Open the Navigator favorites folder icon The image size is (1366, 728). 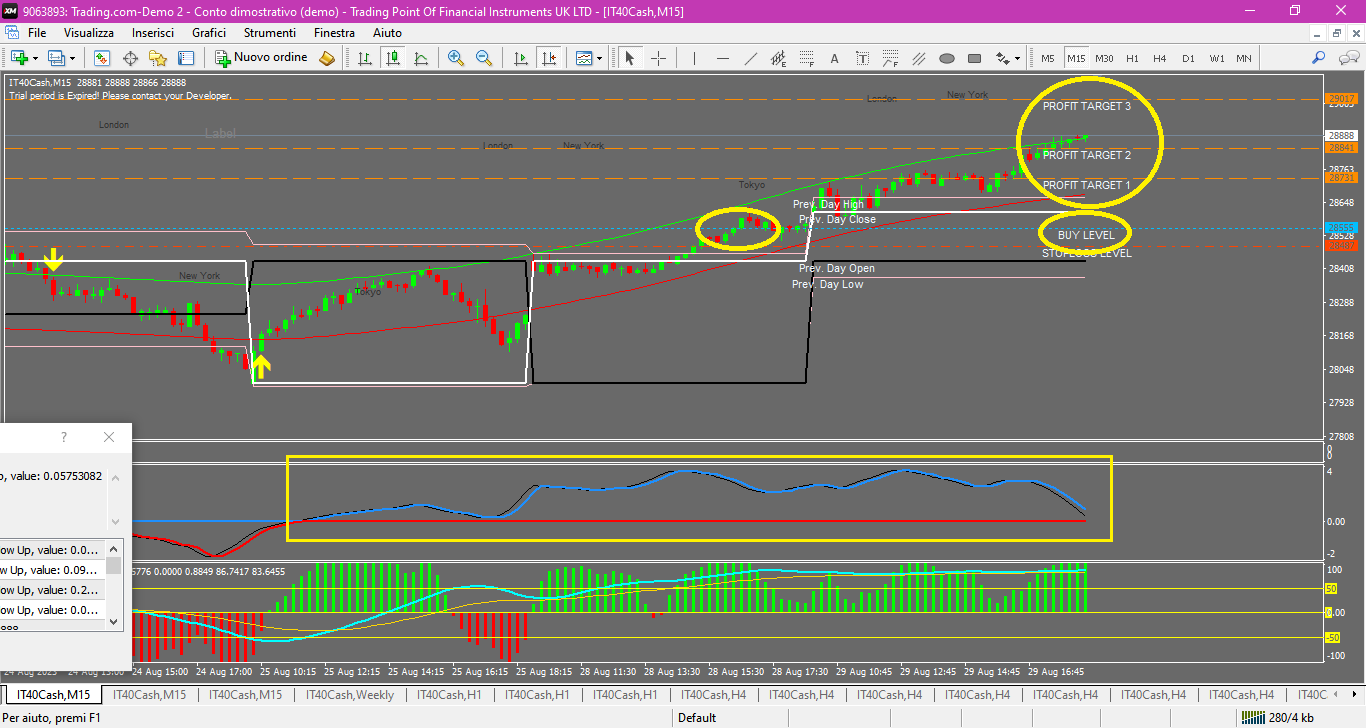coord(158,58)
